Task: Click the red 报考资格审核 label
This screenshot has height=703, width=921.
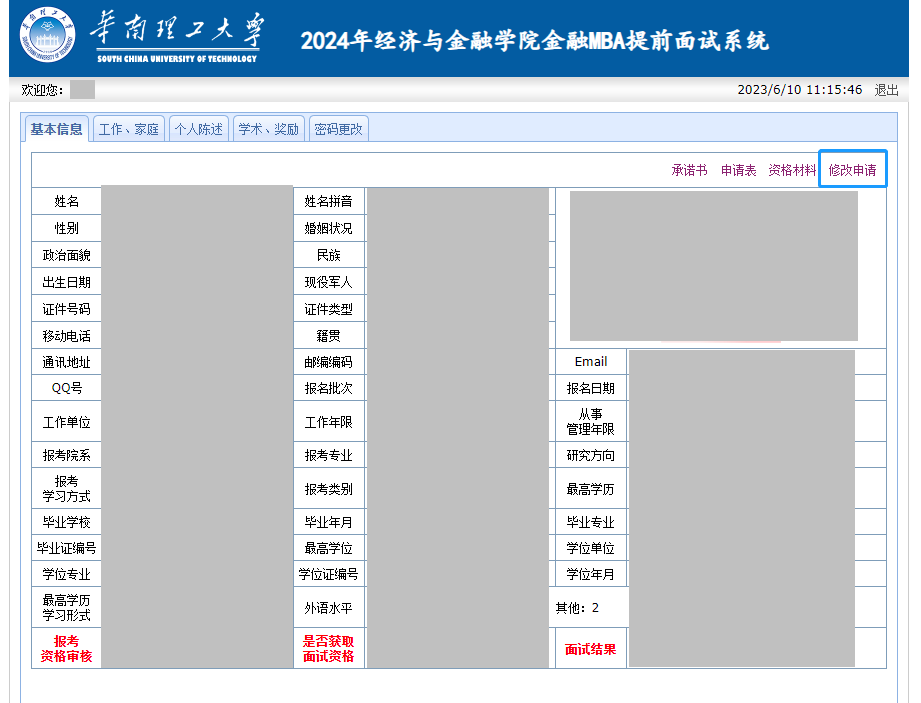Action: (x=66, y=648)
